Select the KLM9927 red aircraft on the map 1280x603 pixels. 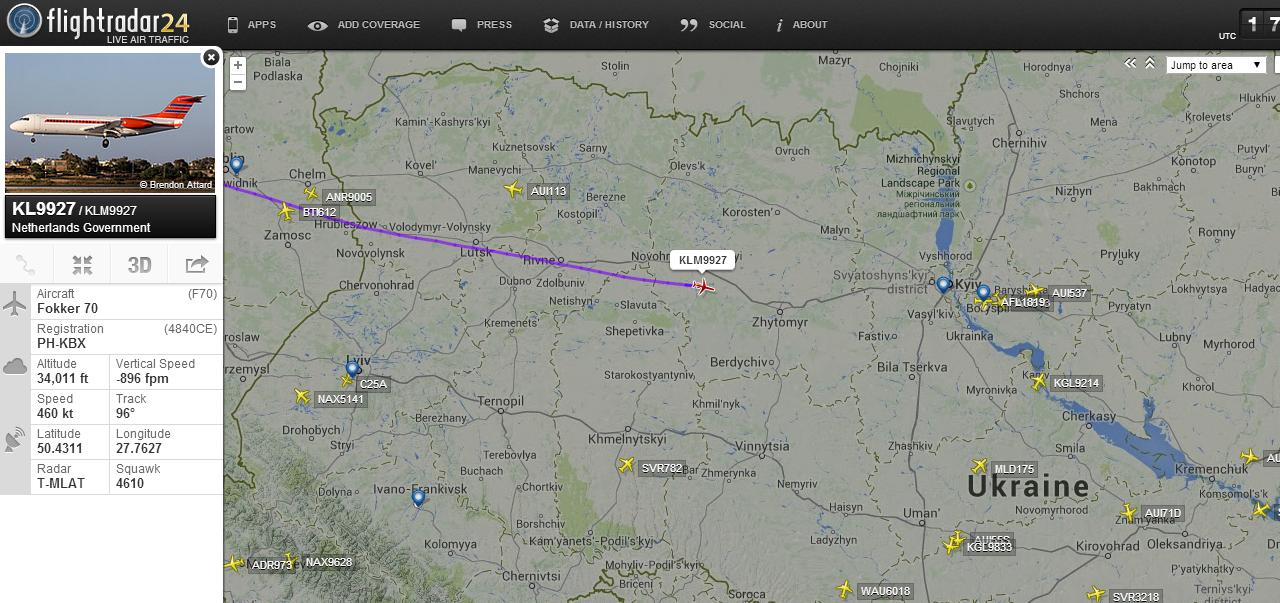pyautogui.click(x=704, y=287)
